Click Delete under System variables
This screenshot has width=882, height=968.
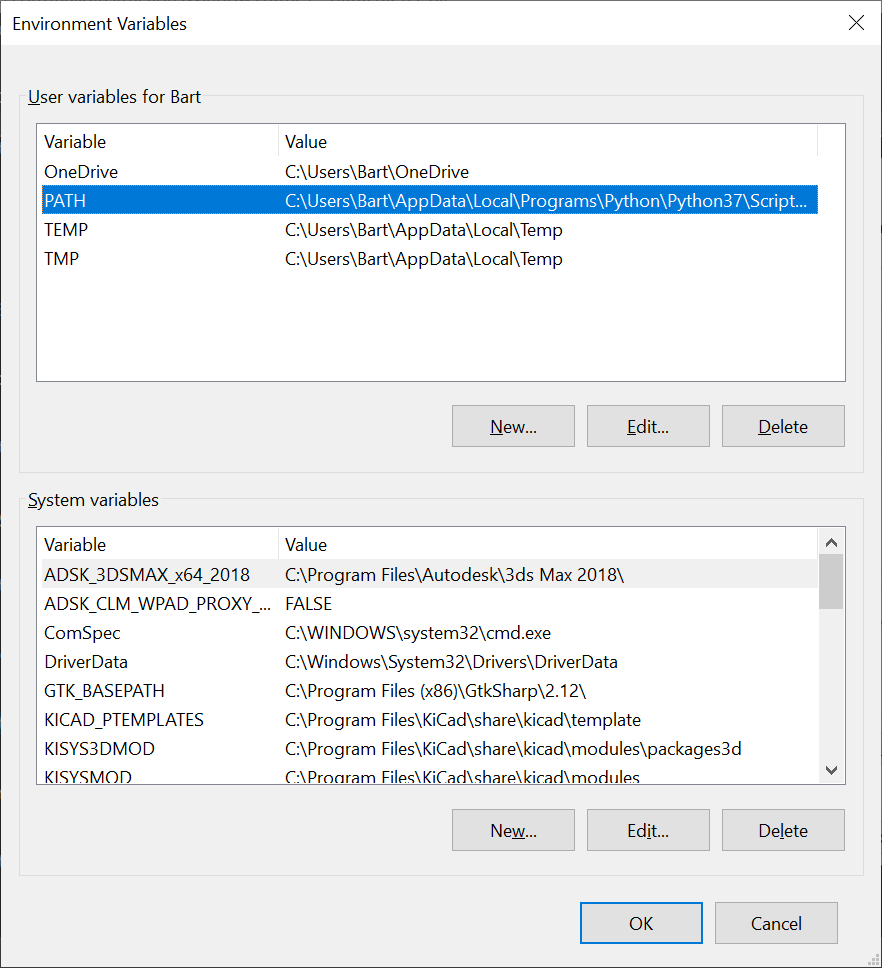coord(783,830)
